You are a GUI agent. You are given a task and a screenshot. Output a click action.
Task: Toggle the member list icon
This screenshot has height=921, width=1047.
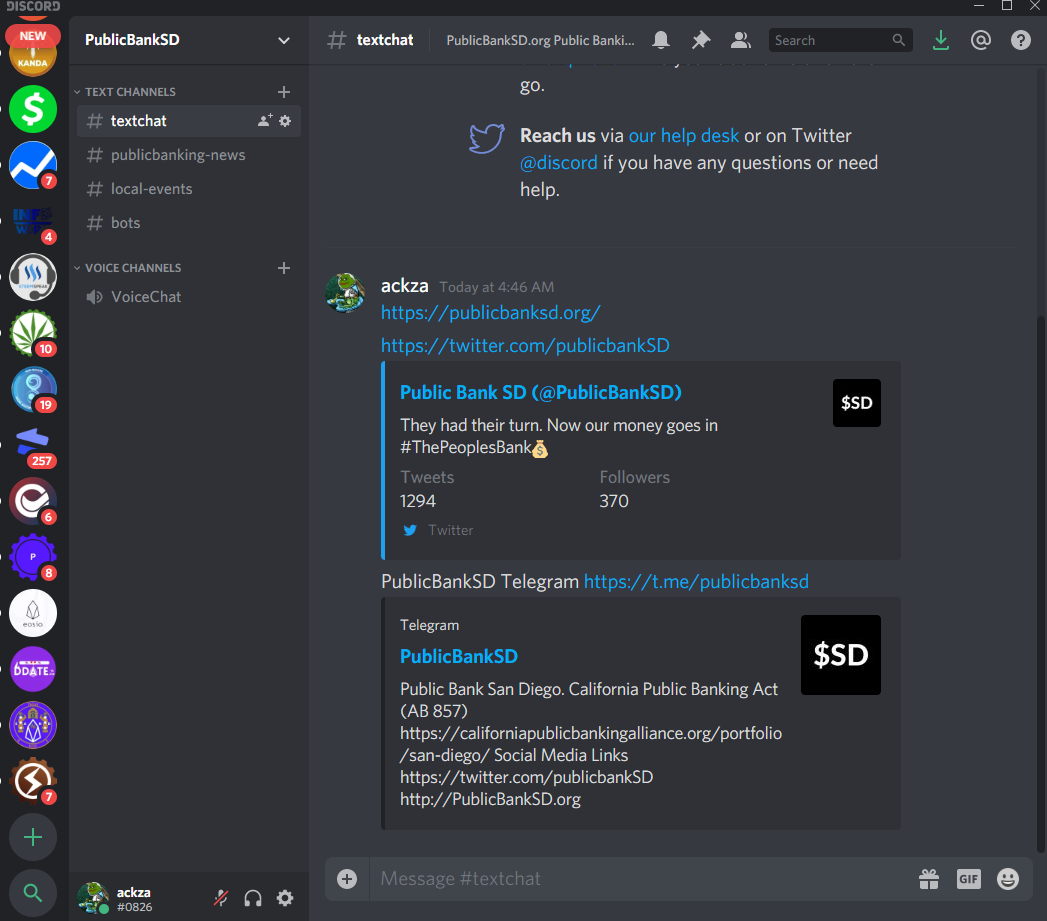741,40
